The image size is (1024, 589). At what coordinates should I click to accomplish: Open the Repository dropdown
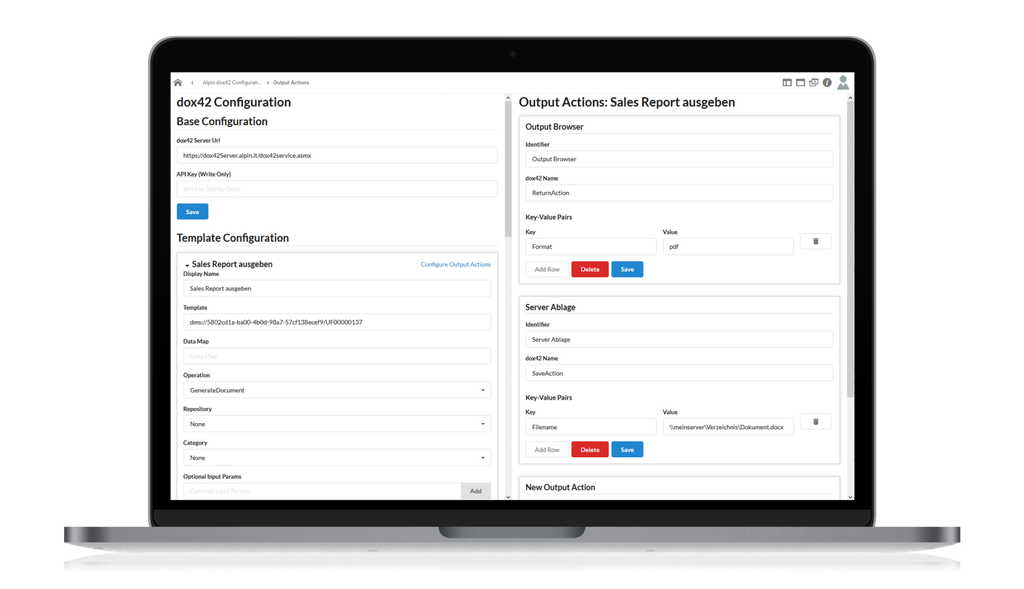[337, 424]
